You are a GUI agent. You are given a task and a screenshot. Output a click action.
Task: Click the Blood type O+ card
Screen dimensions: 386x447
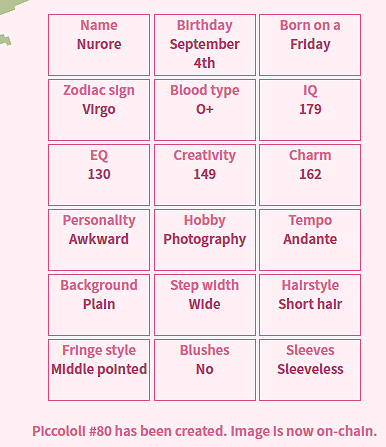205,110
